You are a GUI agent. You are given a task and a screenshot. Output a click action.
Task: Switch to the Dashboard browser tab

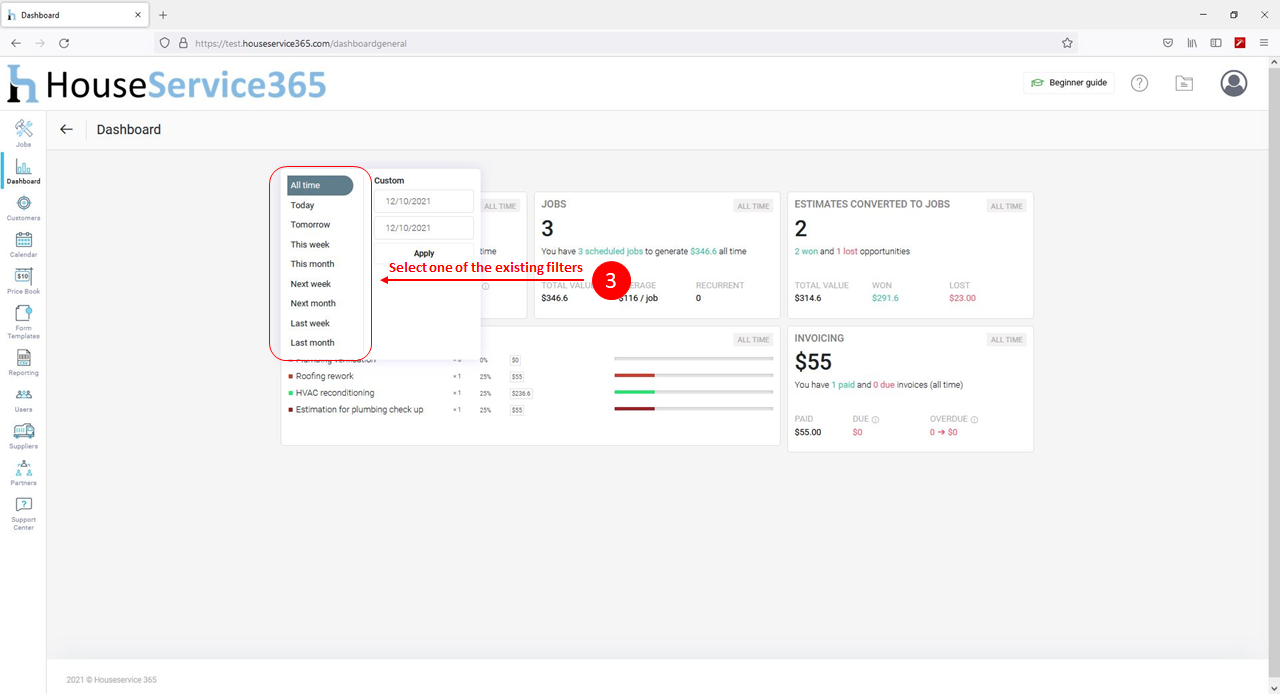[75, 15]
